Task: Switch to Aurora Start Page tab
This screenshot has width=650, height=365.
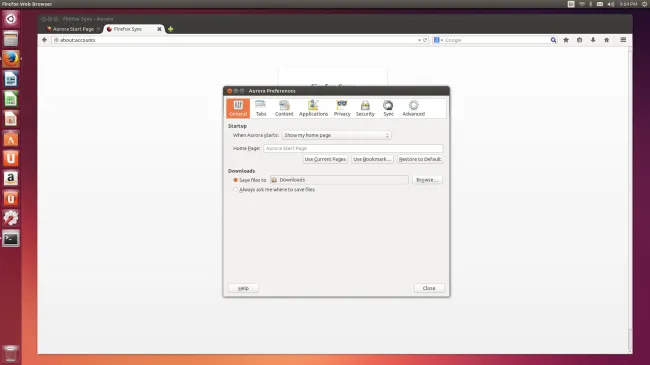Action: (73, 29)
